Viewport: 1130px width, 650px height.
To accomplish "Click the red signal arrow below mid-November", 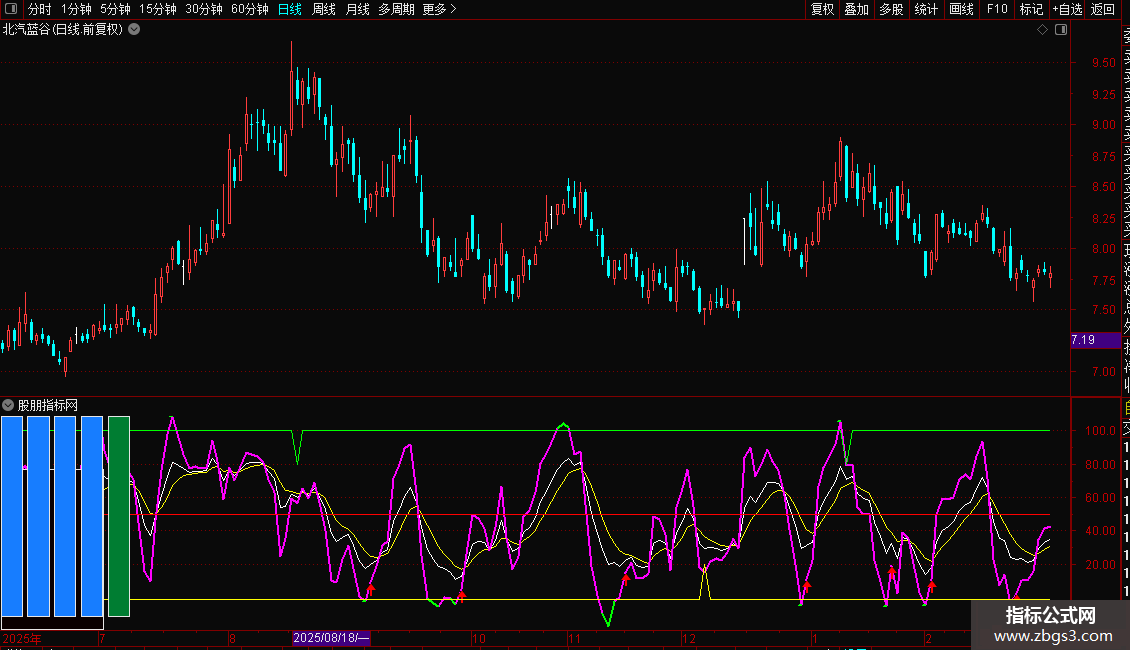I will [626, 578].
